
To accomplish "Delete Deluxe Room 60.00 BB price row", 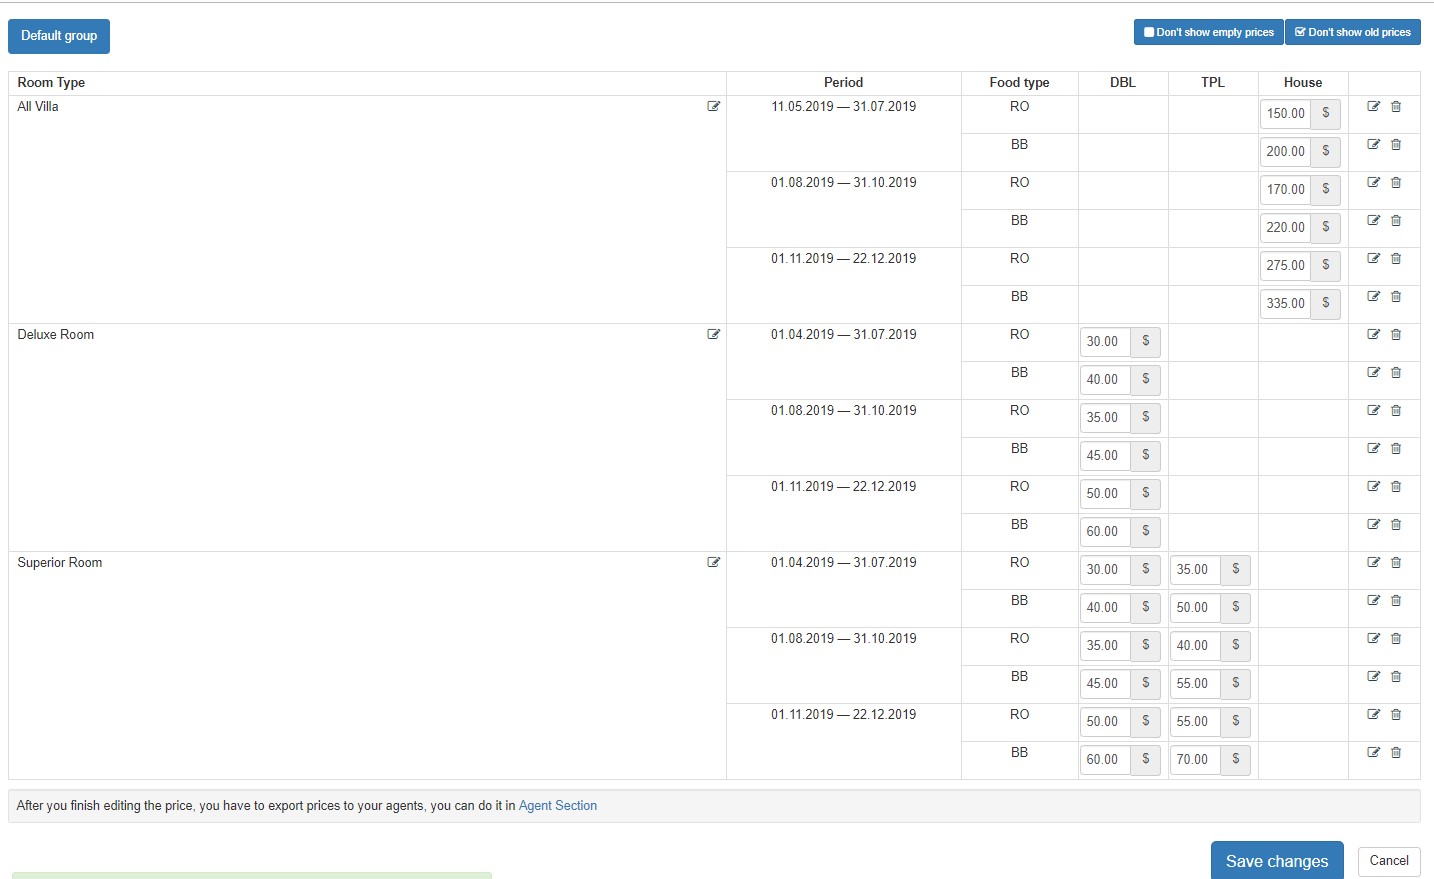I will pos(1396,524).
